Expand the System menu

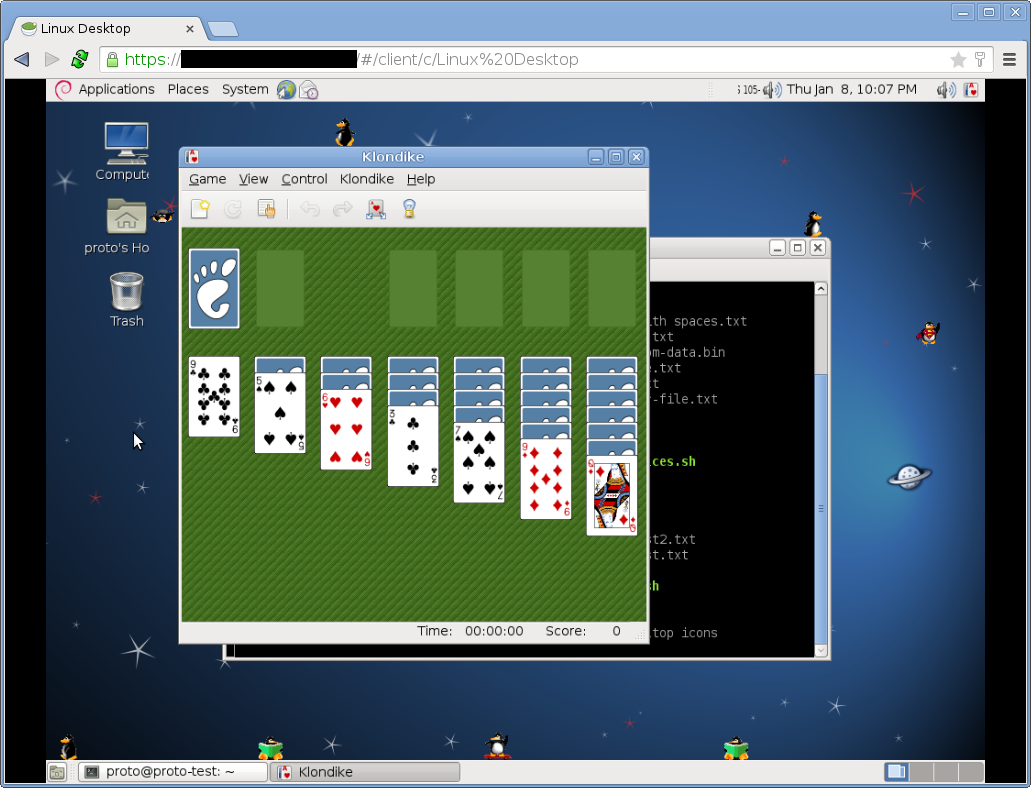click(245, 89)
